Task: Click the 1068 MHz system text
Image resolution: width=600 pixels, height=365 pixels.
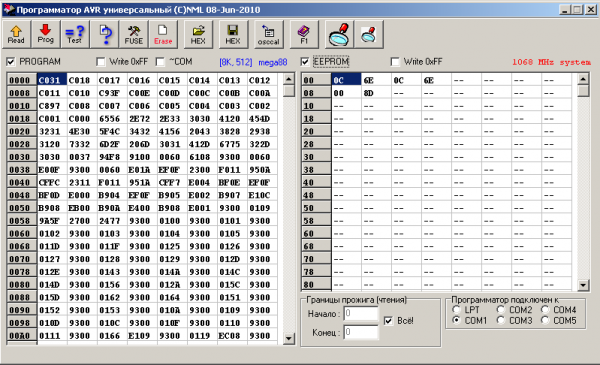Action: click(x=551, y=62)
